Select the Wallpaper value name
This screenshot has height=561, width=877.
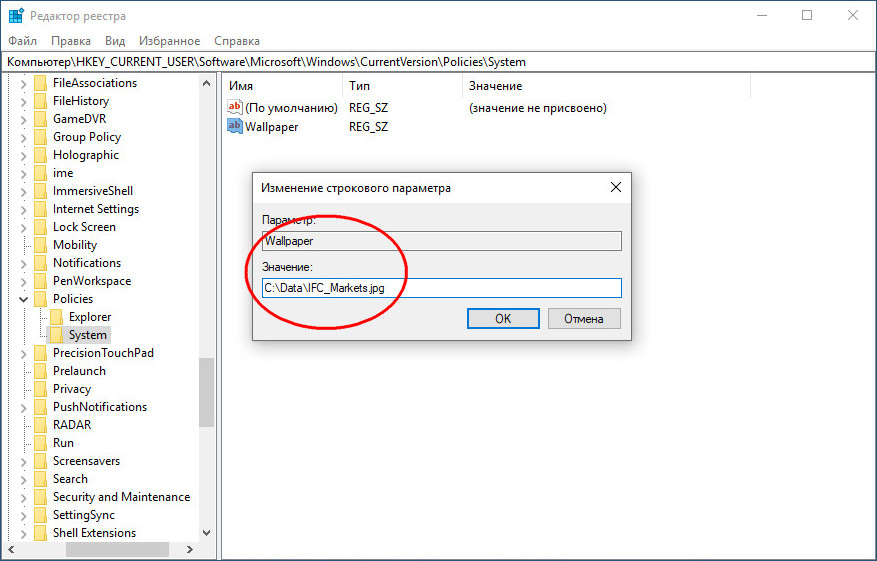(272, 127)
